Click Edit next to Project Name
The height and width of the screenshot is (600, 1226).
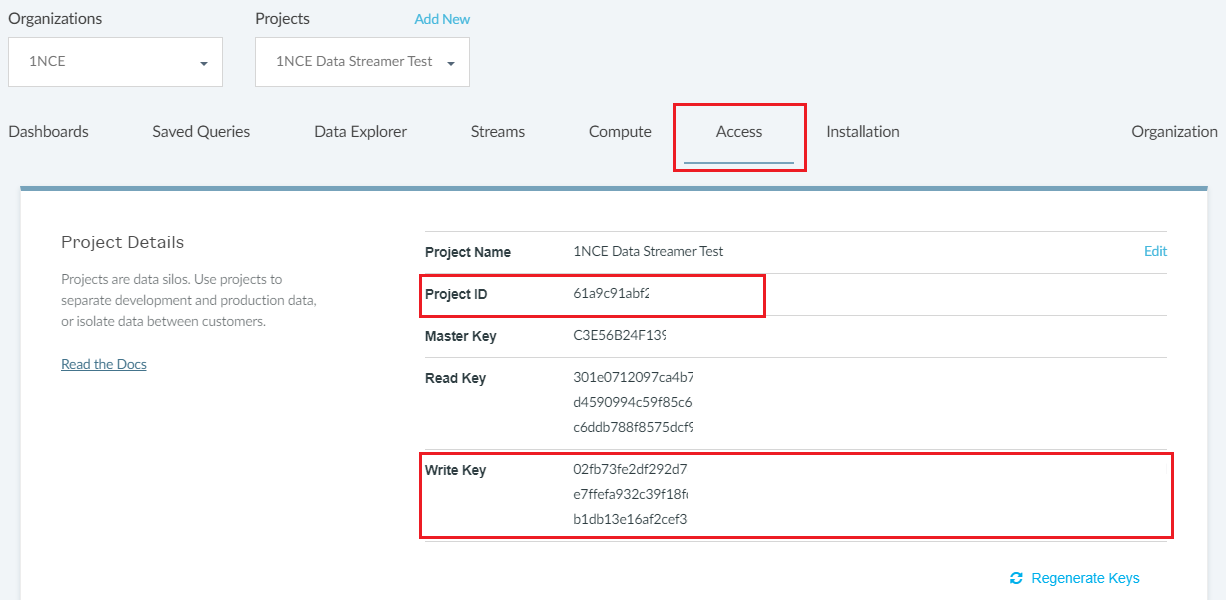tap(1155, 252)
